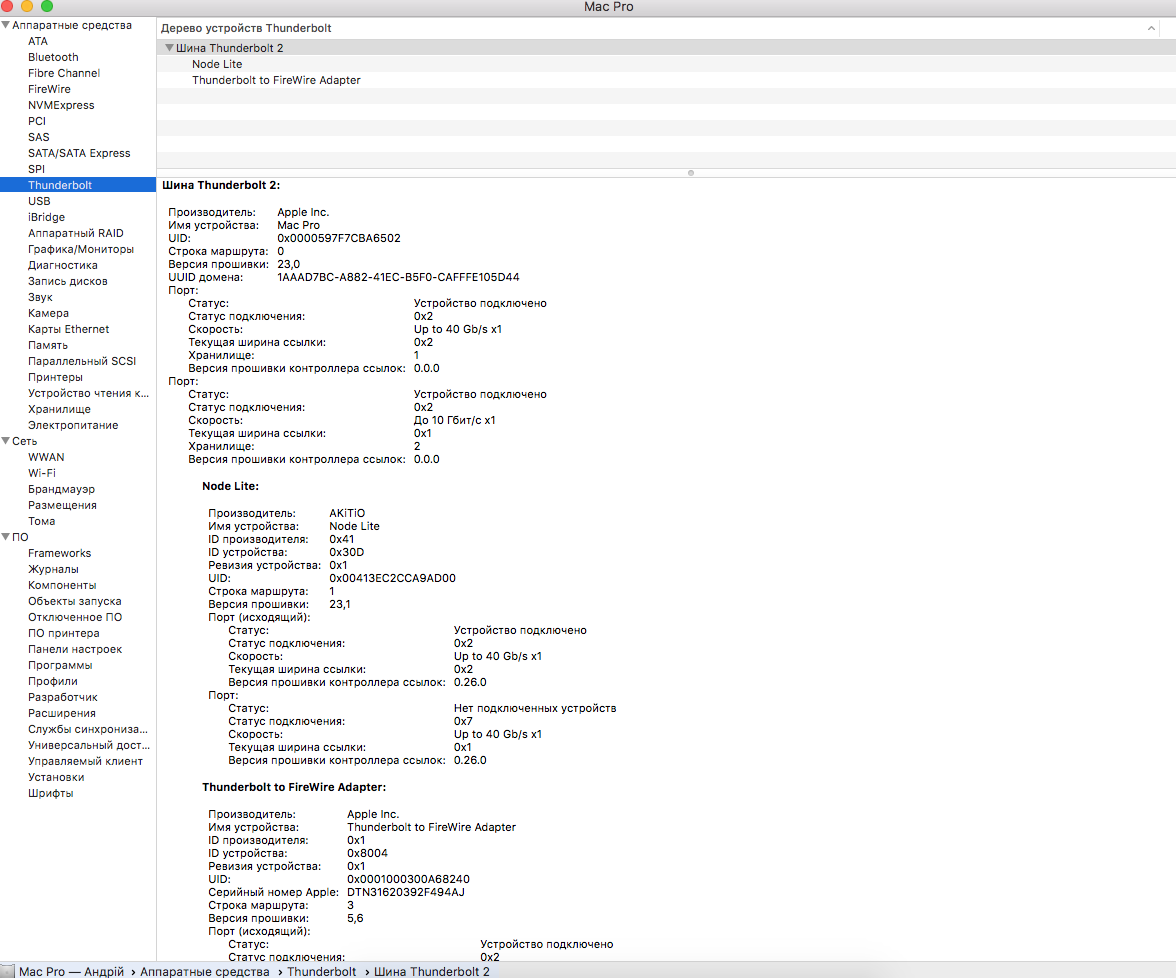Open the Расширения section
Screen dimensions: 1176x978
click(x=62, y=713)
